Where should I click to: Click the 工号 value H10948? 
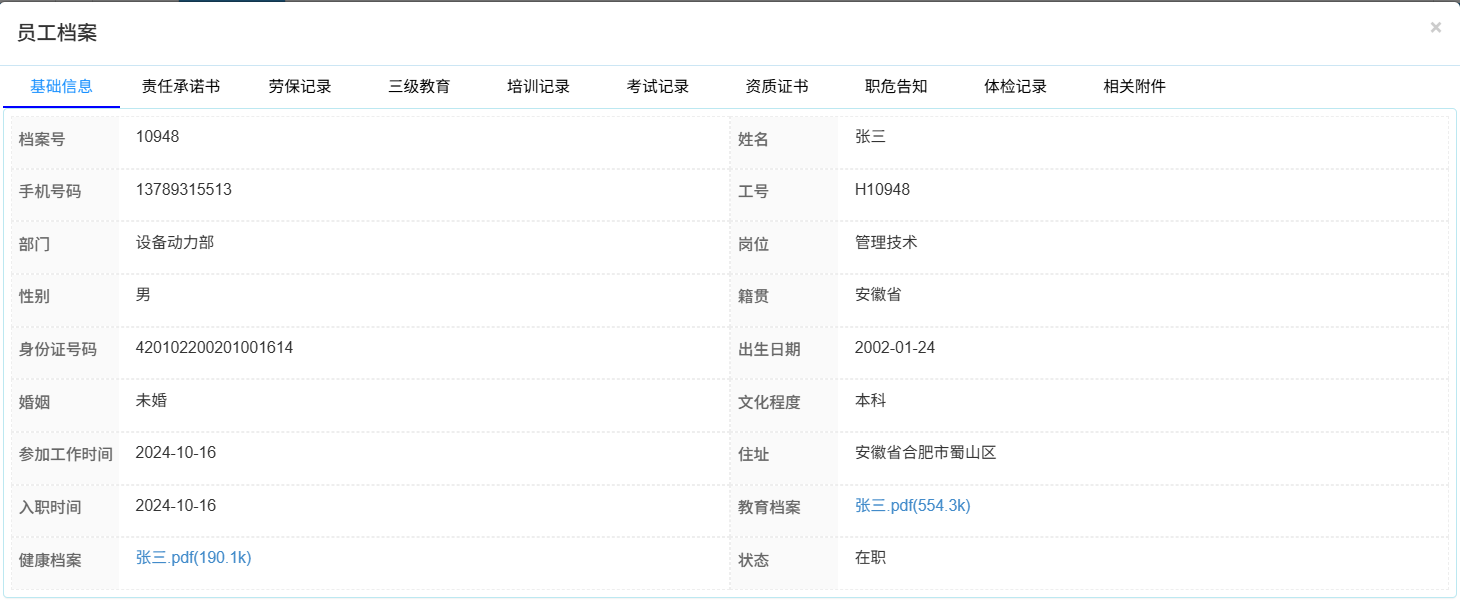[x=884, y=190]
